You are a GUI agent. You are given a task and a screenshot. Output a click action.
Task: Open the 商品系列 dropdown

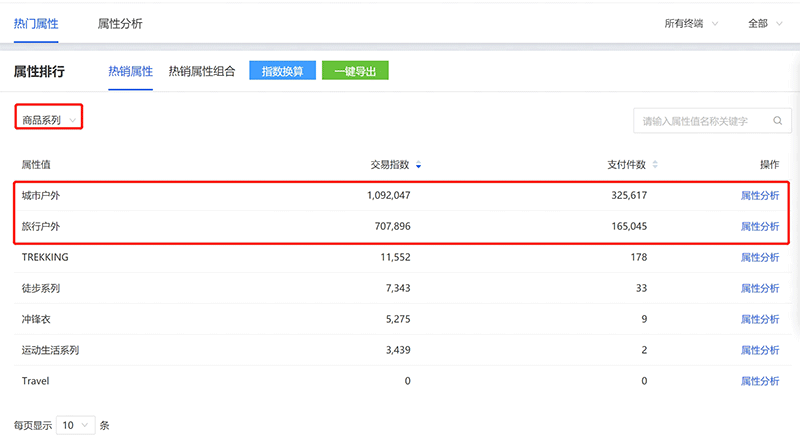[48, 120]
